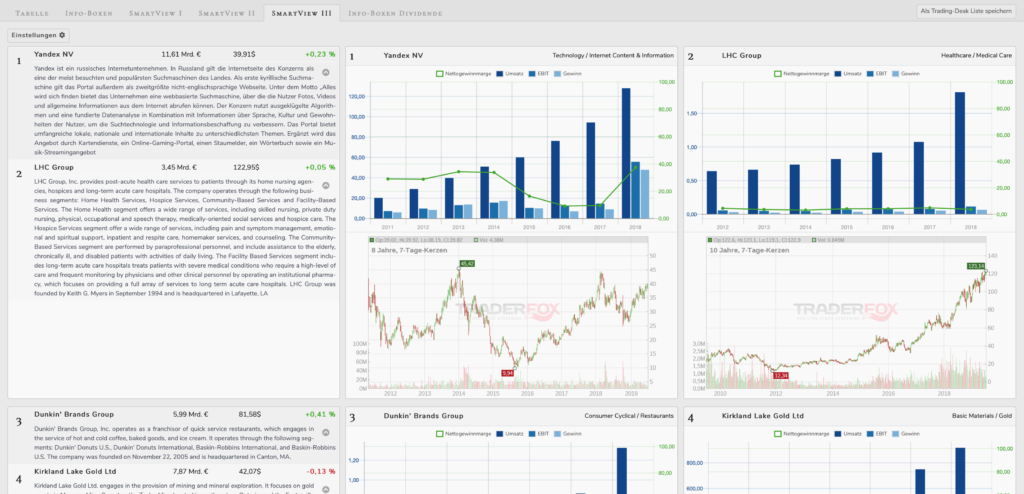Open the Einstellungen settings button

[39, 35]
